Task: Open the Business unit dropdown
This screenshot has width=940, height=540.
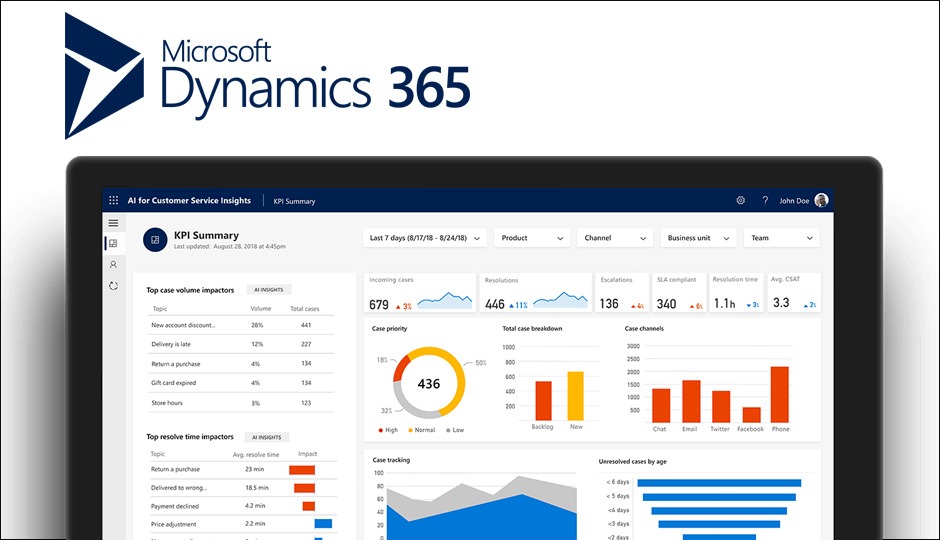Action: [698, 238]
